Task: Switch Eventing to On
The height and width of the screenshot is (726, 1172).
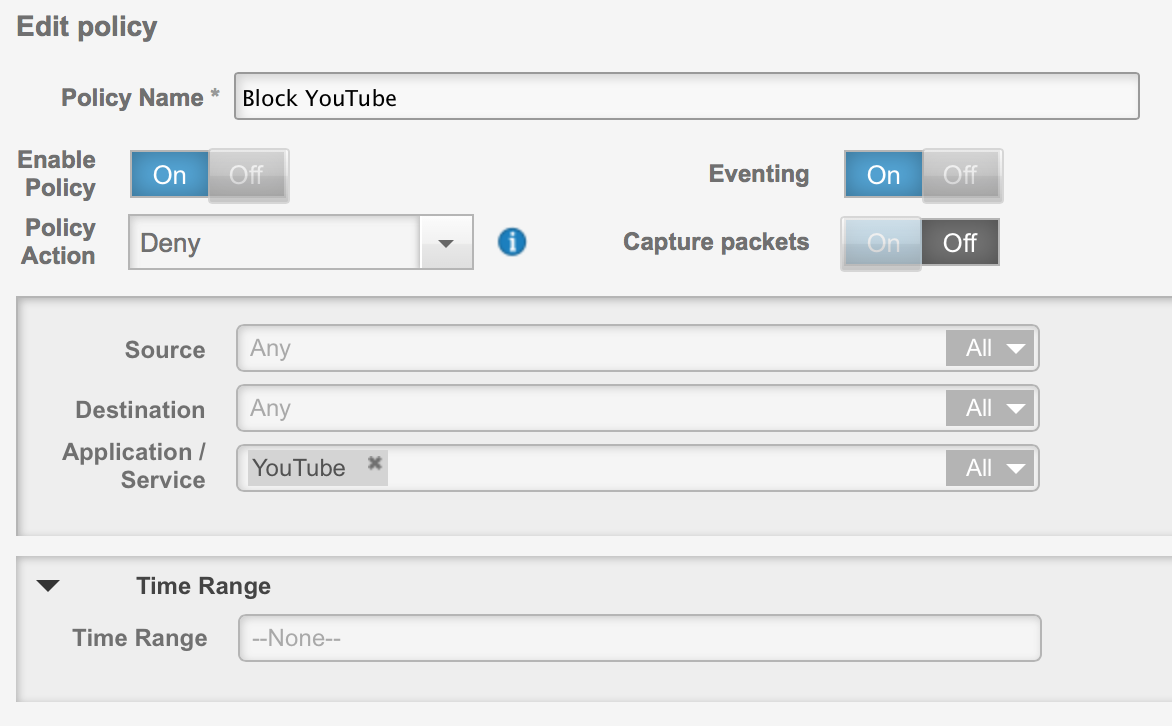Action: (883, 175)
